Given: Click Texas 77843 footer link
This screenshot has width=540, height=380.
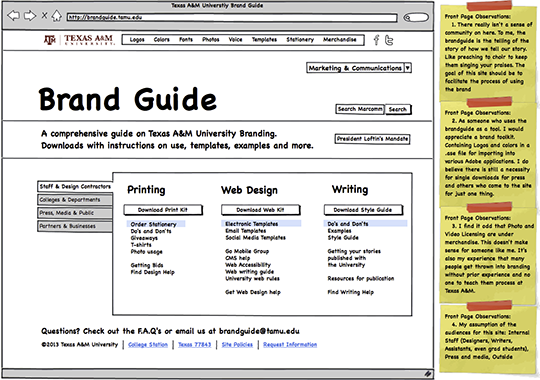Looking at the screenshot, I should (194, 345).
